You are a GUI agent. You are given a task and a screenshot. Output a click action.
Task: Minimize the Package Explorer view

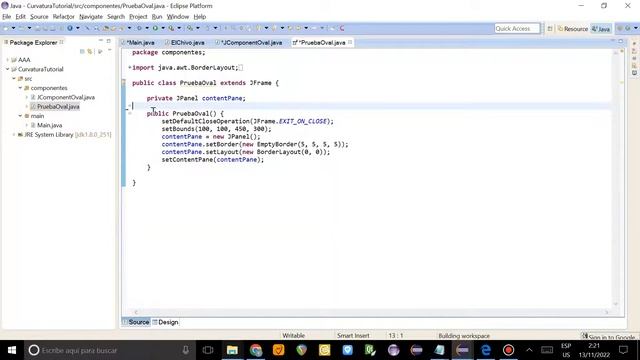tap(100, 41)
